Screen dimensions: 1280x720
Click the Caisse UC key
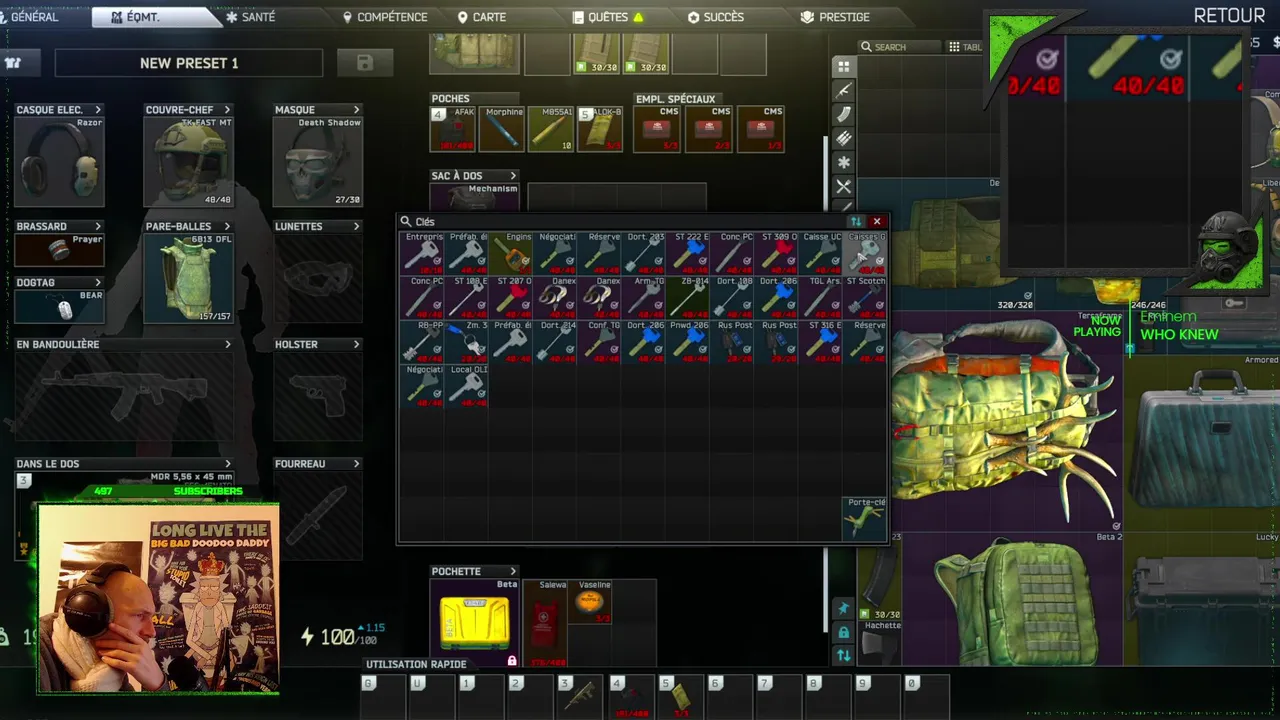(820, 253)
